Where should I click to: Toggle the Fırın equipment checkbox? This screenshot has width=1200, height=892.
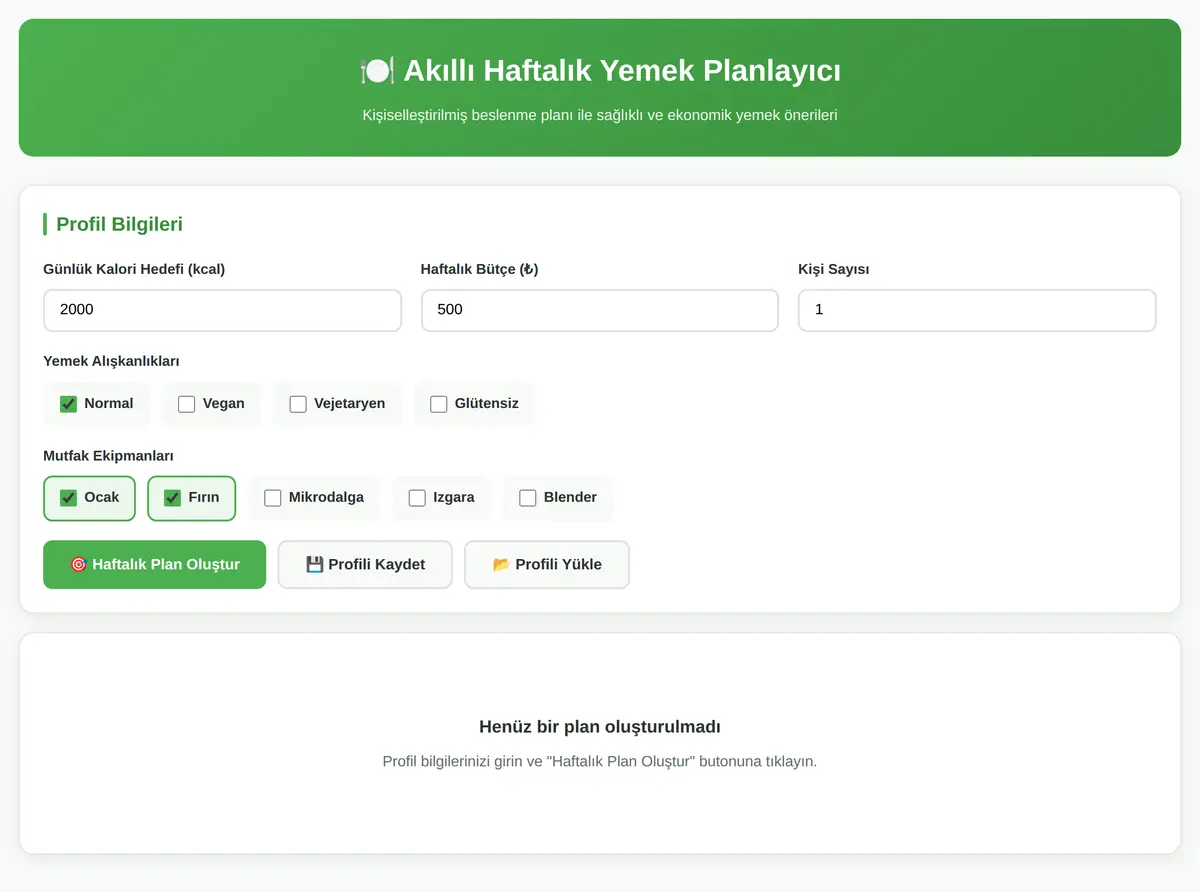click(173, 498)
